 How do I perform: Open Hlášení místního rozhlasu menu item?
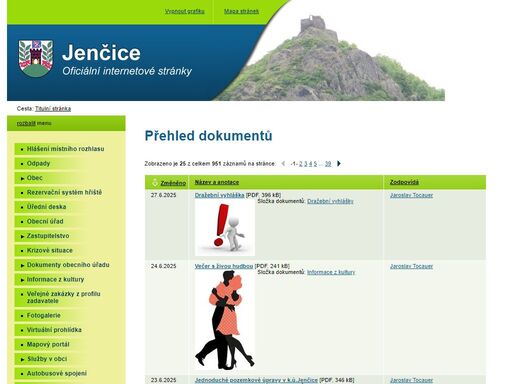[x=65, y=149]
